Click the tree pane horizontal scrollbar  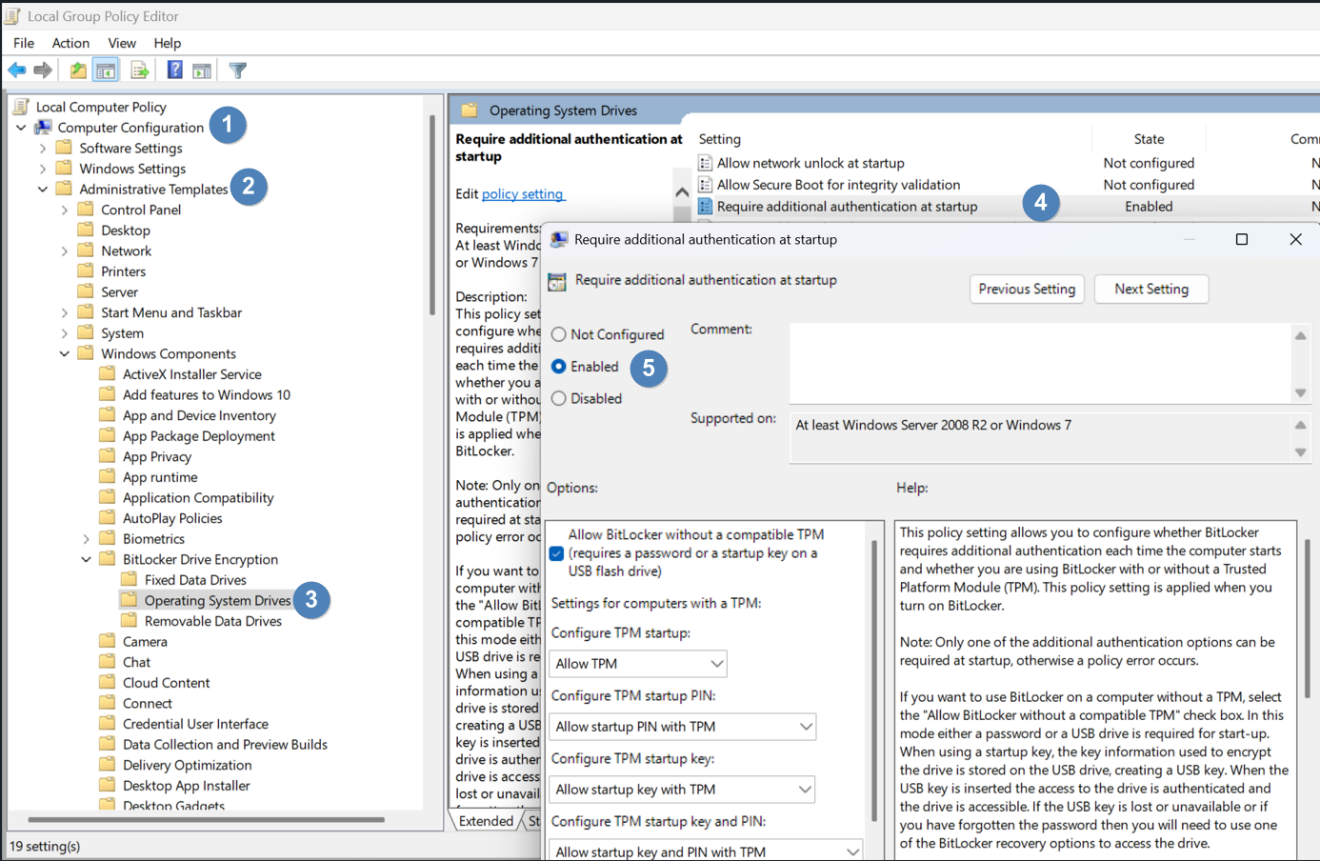[x=200, y=819]
